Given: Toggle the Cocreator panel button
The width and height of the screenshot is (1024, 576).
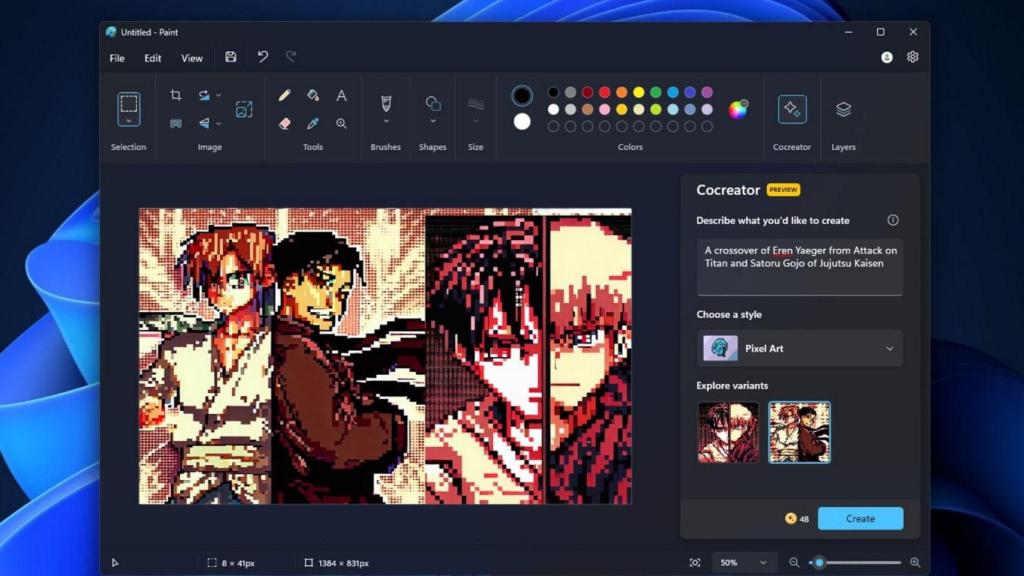Looking at the screenshot, I should click(x=792, y=109).
